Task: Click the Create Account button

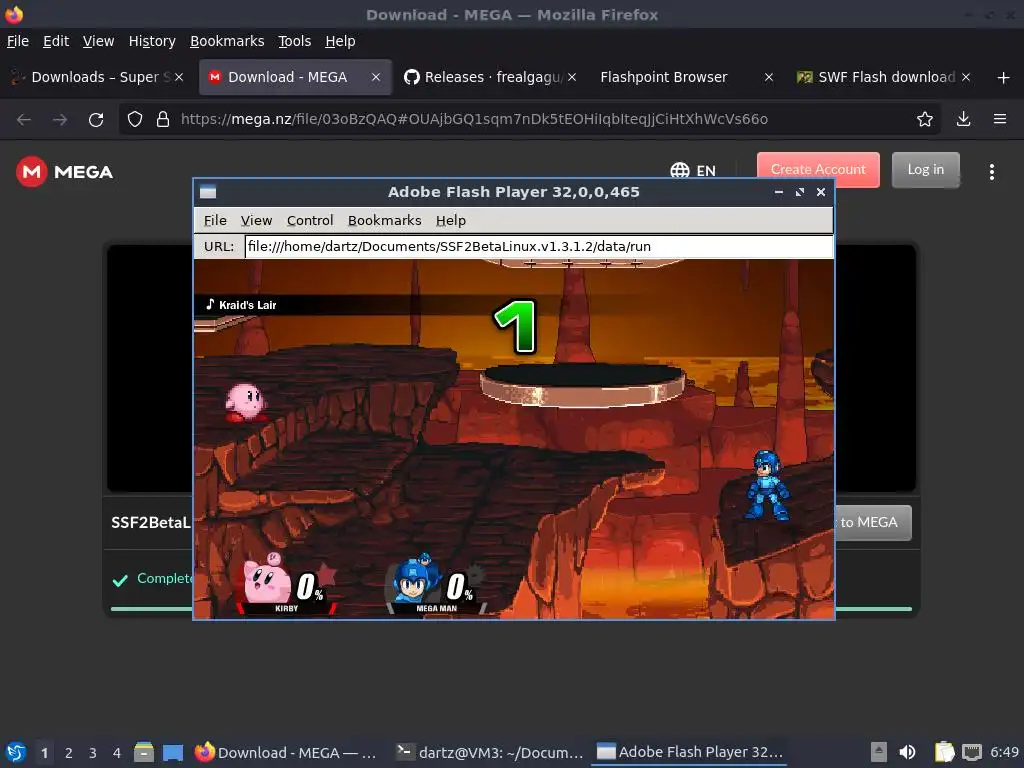Action: pyautogui.click(x=818, y=170)
